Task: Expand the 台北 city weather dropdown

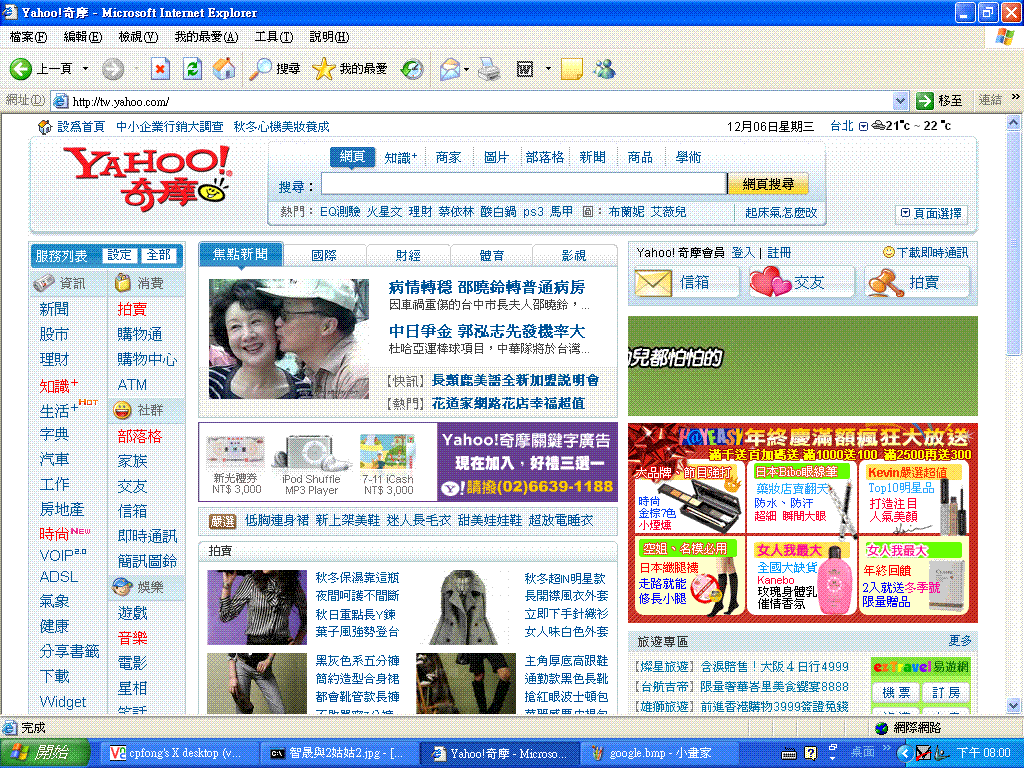Action: (x=863, y=127)
